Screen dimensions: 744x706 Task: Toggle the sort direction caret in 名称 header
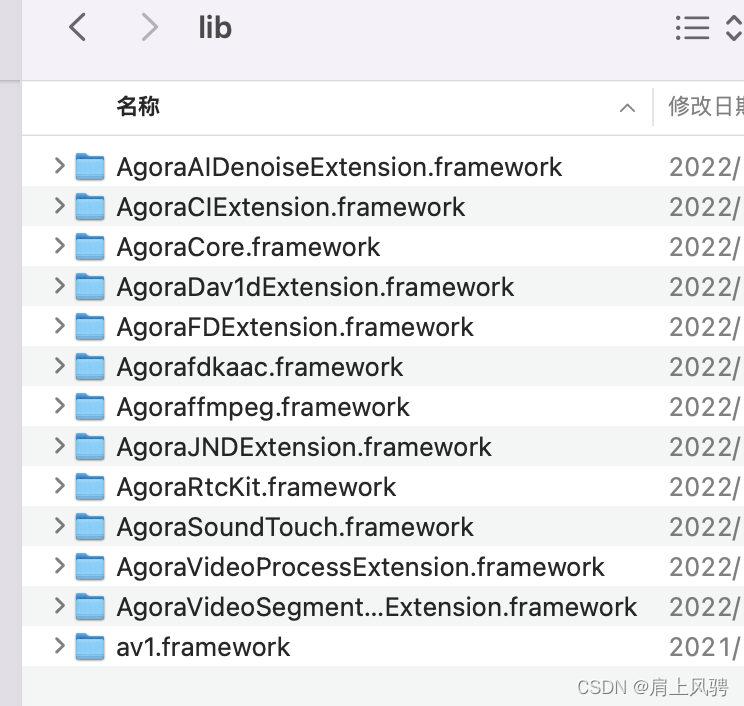[627, 108]
